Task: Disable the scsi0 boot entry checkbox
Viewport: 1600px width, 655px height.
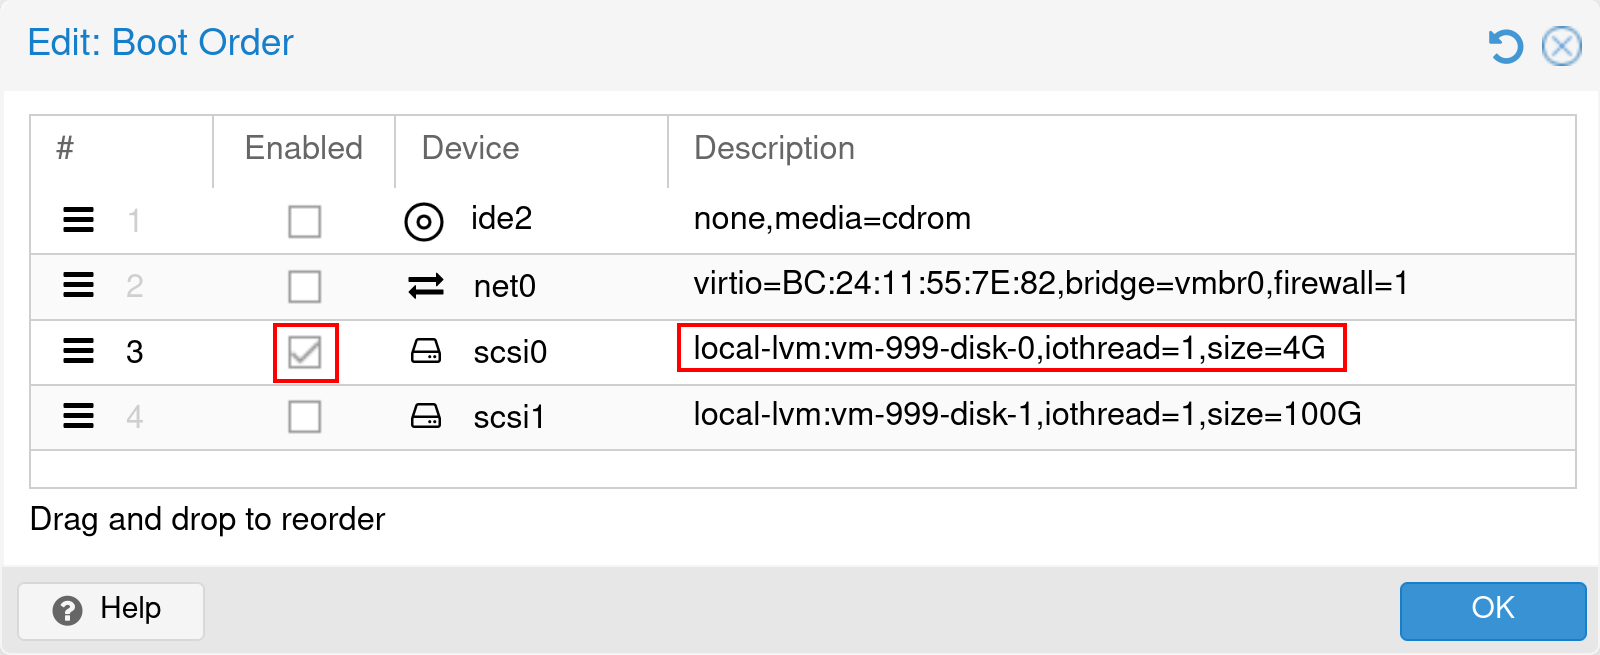Action: (305, 353)
